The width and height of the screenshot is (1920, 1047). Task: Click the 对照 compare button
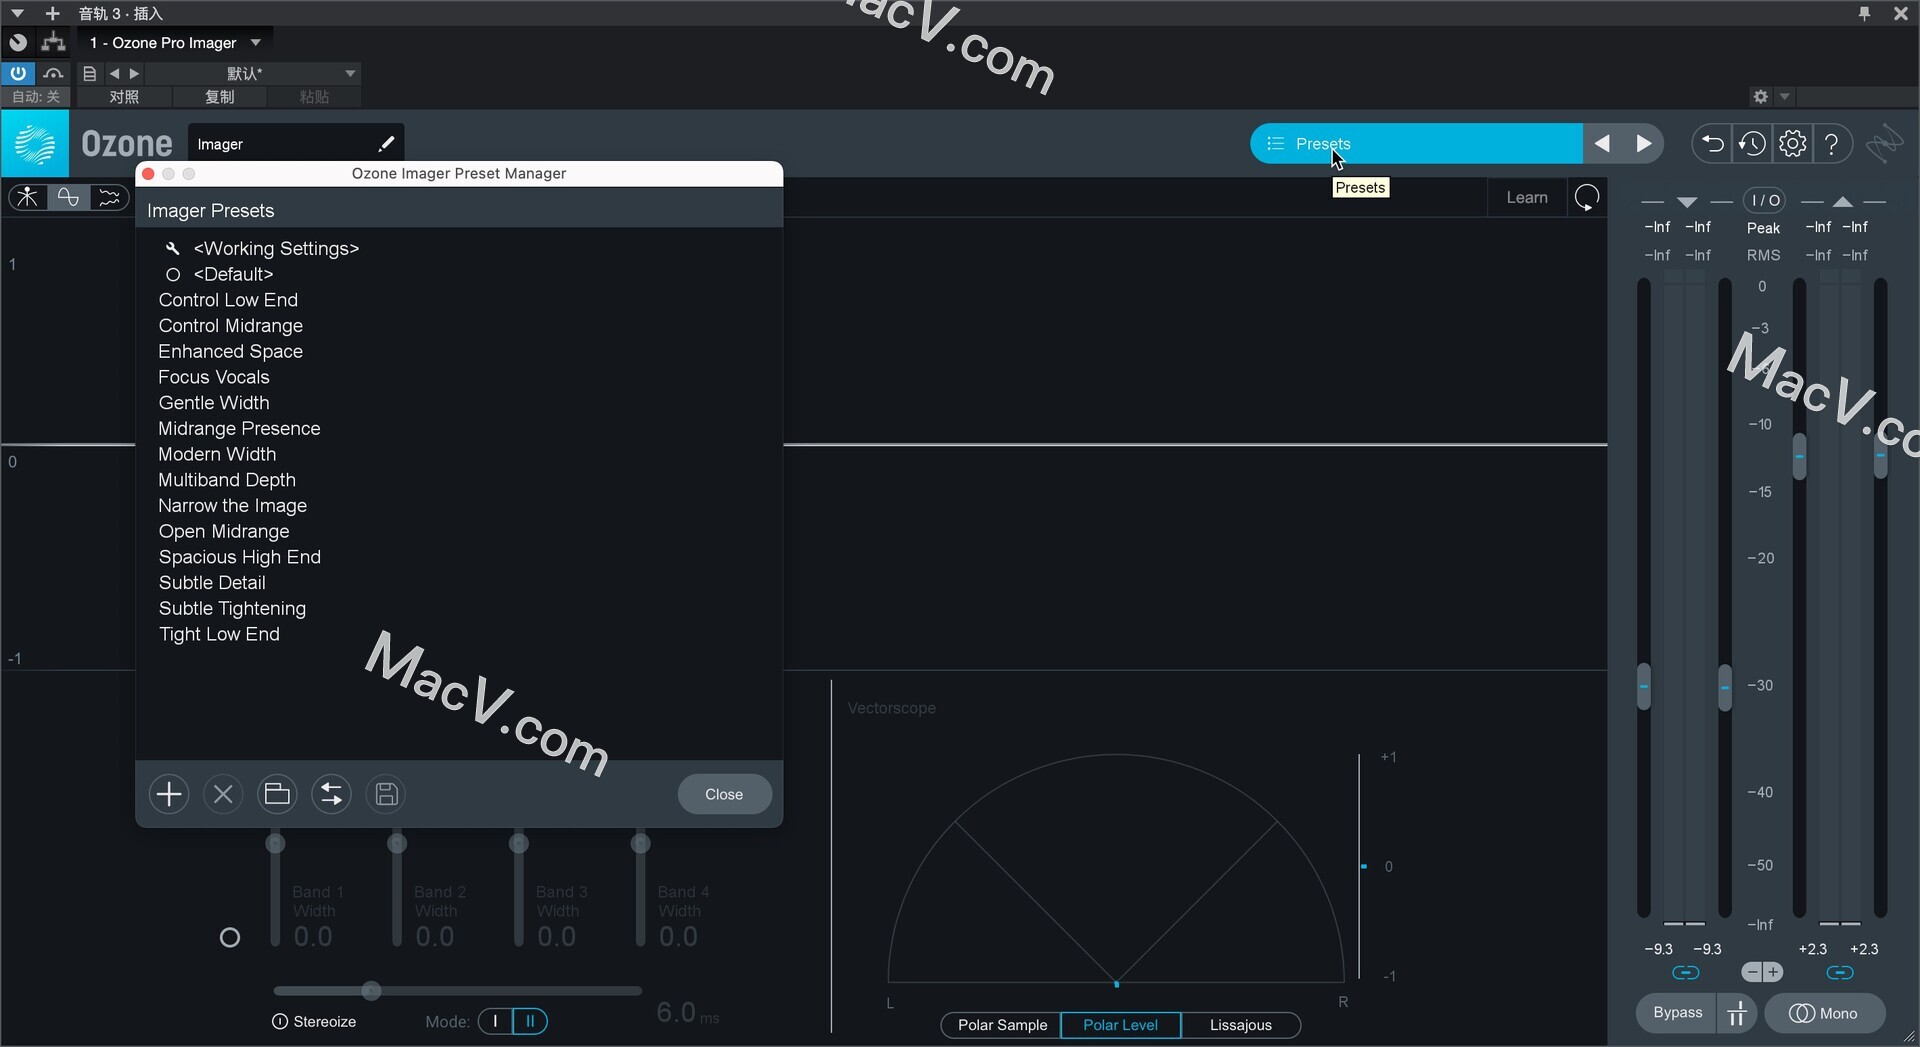point(124,97)
